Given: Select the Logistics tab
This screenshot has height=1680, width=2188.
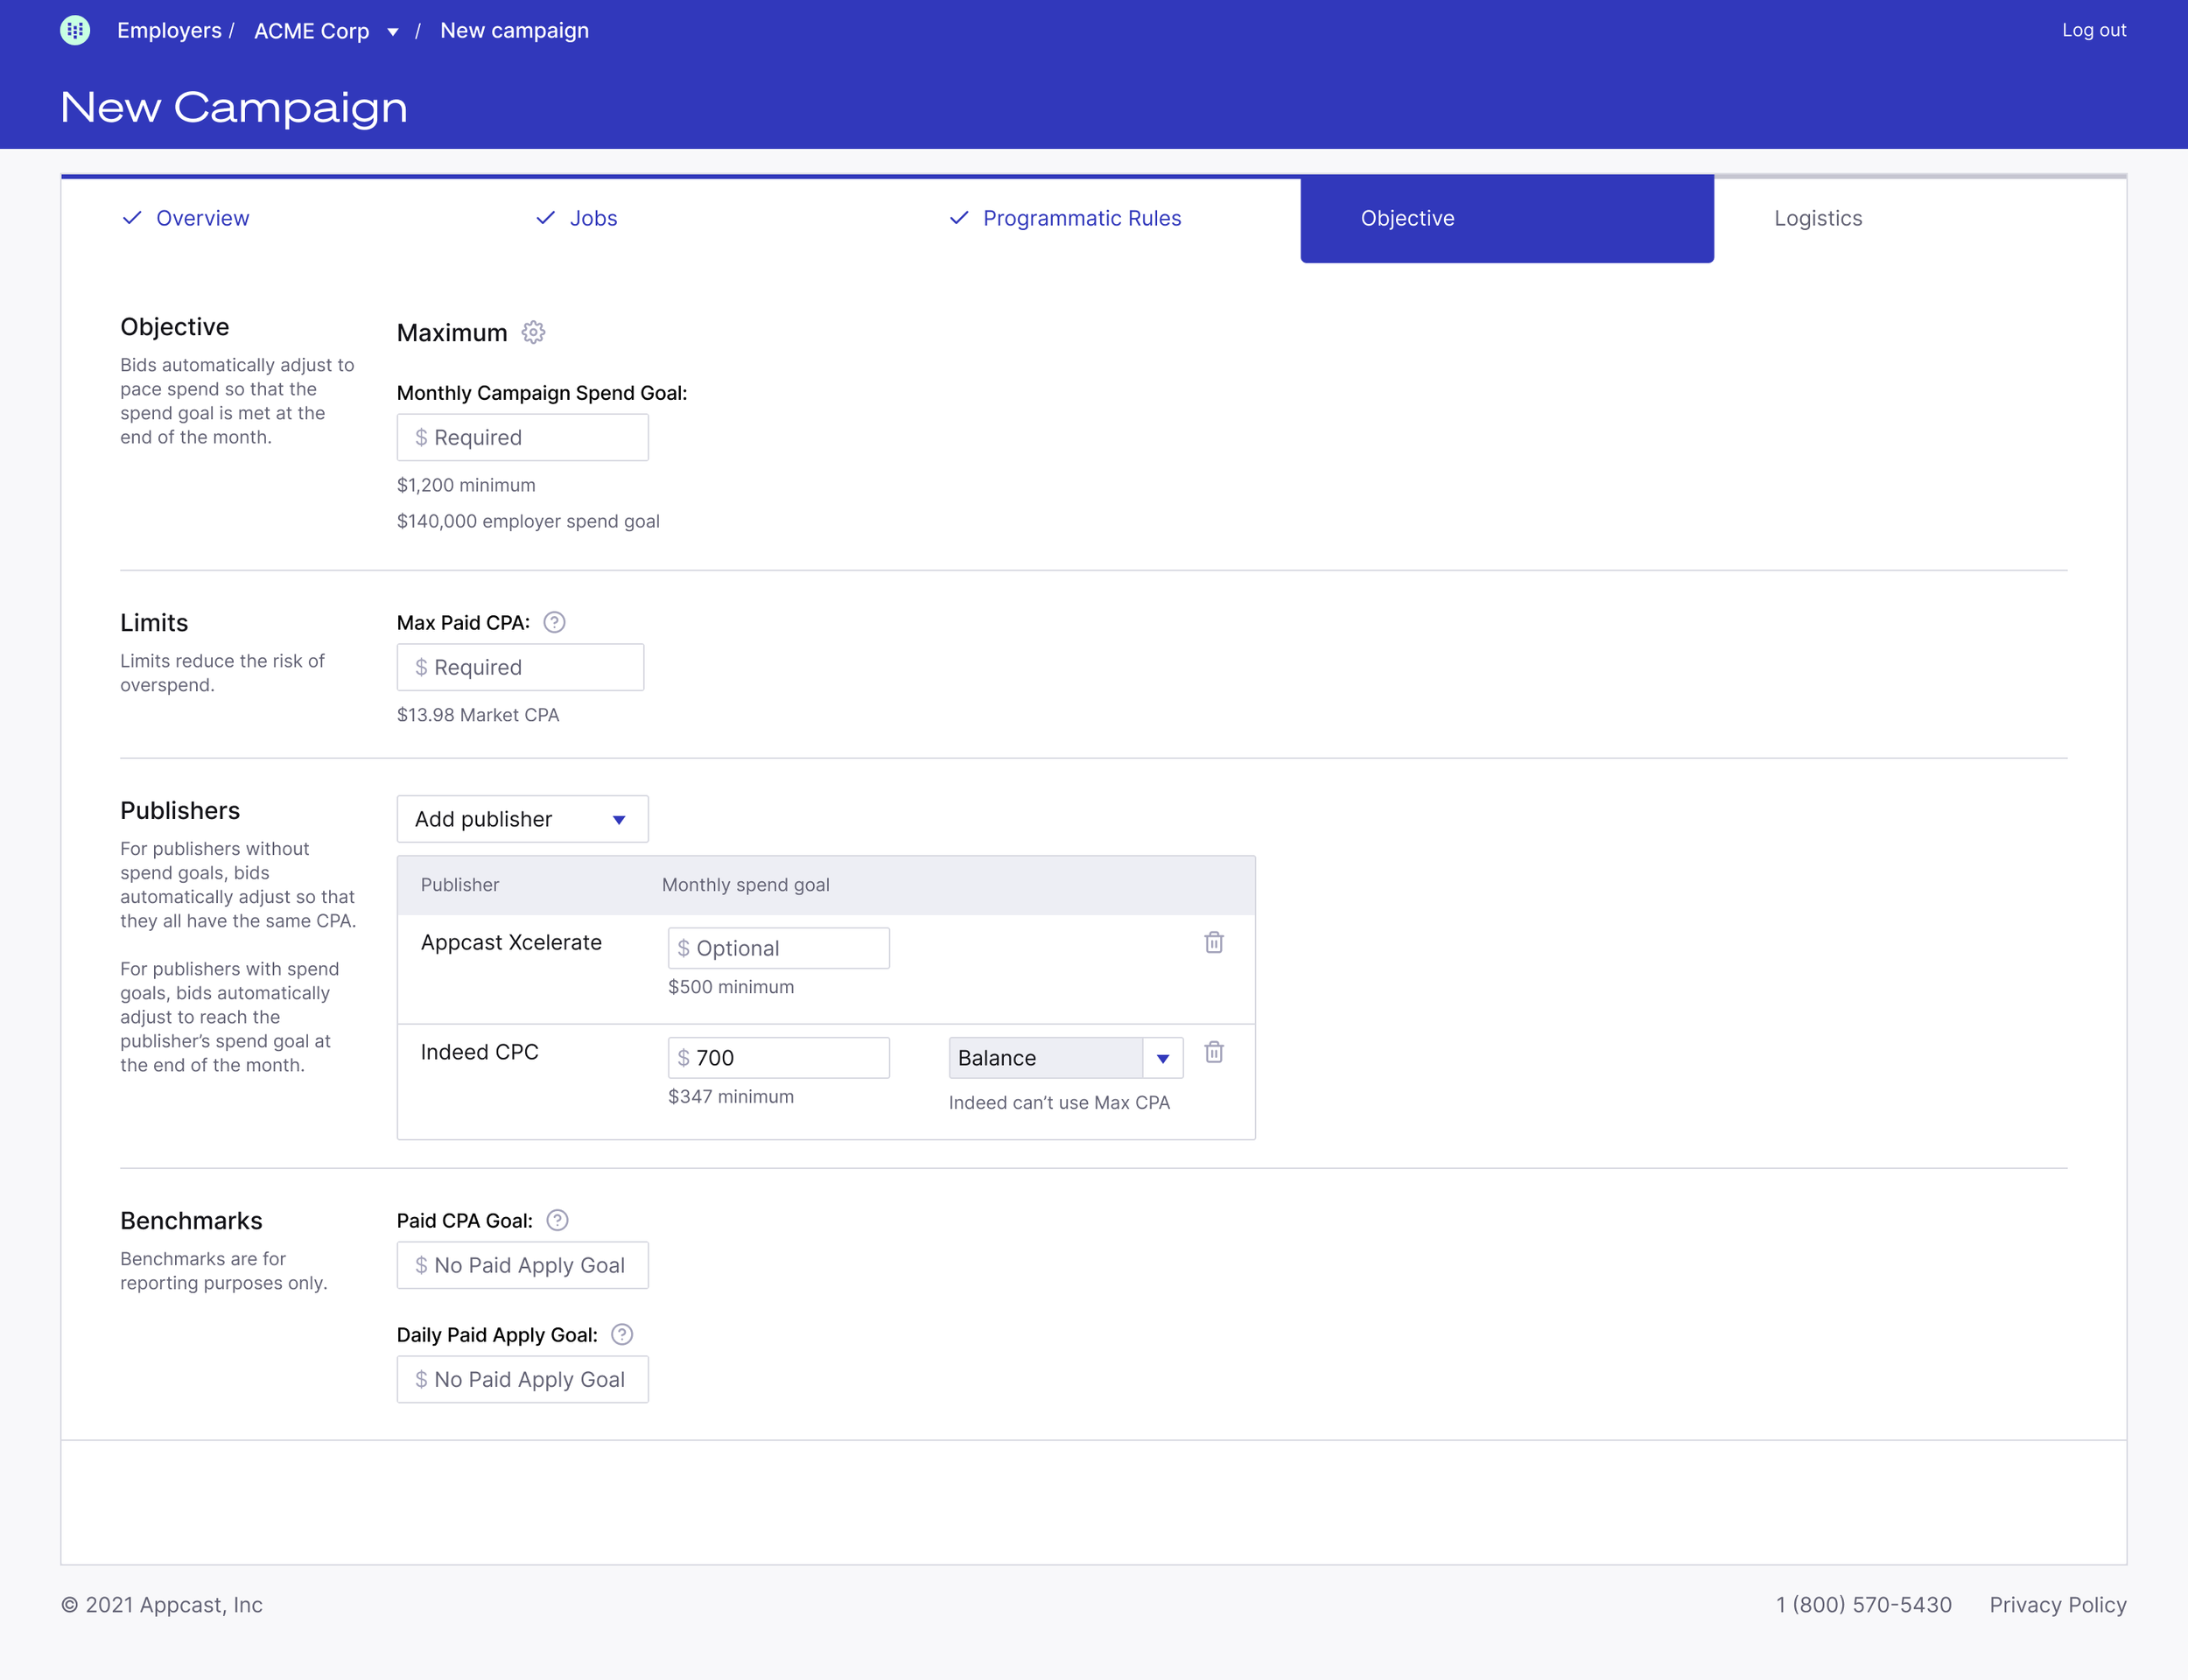Looking at the screenshot, I should tap(1817, 218).
